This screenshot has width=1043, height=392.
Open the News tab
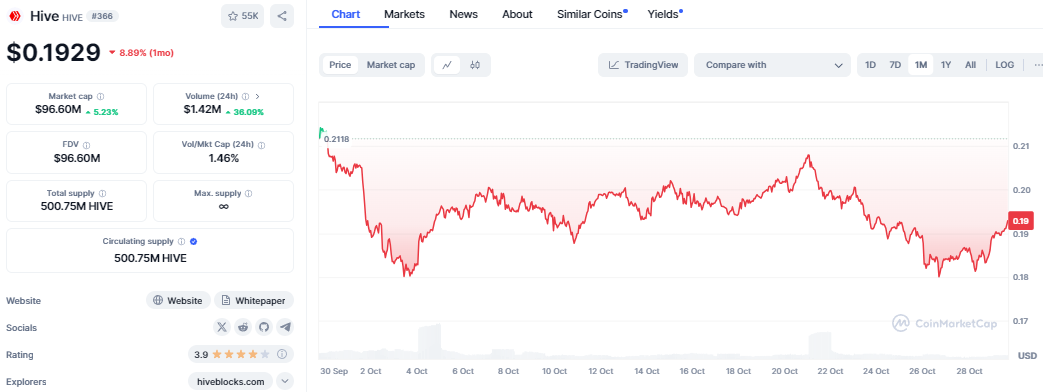(x=464, y=14)
